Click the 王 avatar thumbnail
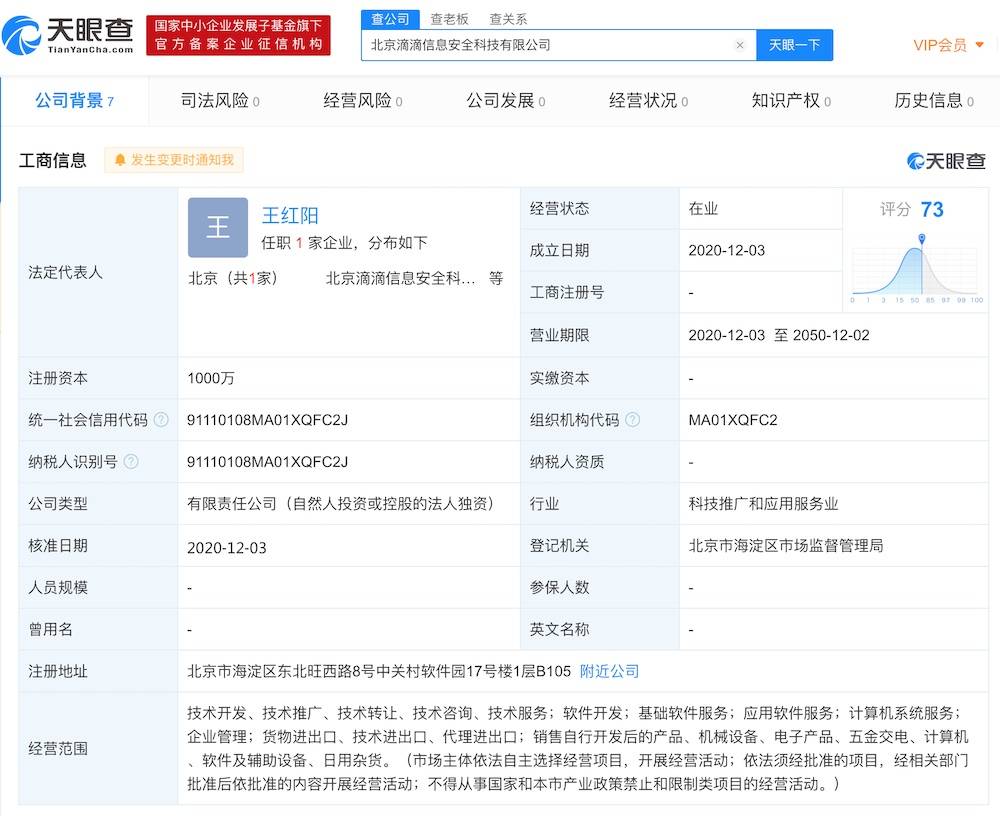This screenshot has height=816, width=1000. point(218,227)
